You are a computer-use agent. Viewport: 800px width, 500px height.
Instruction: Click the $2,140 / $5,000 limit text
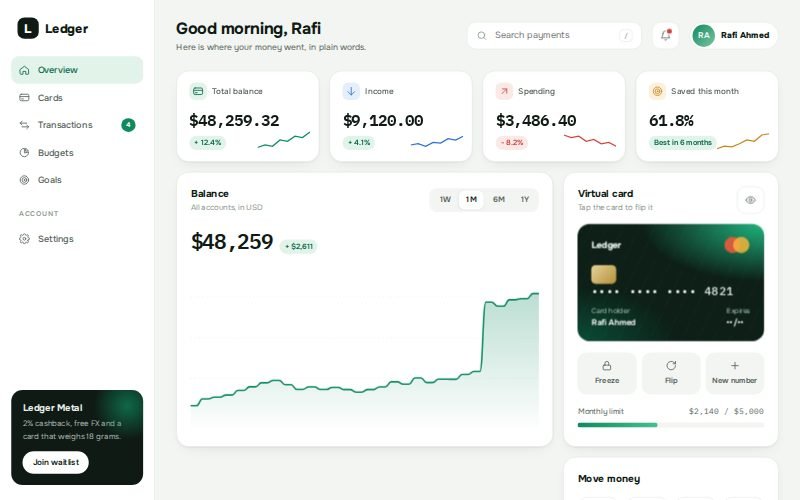point(726,411)
